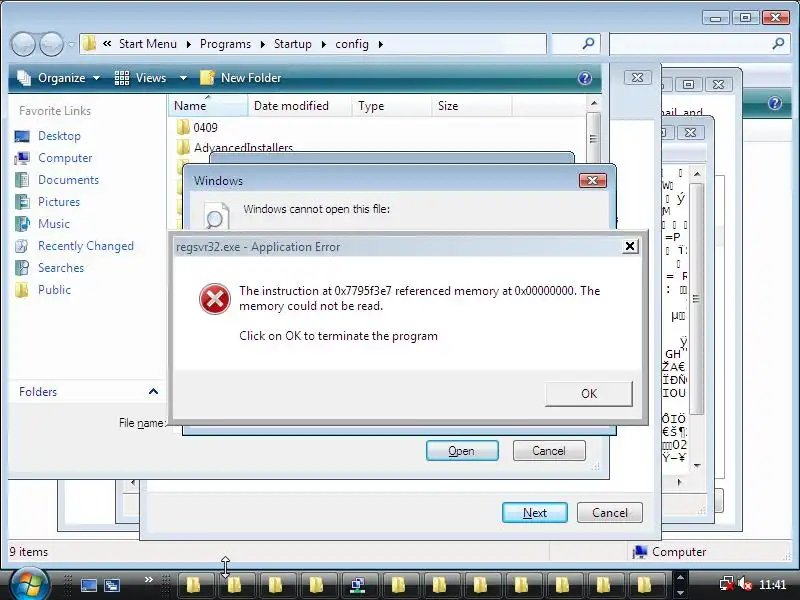This screenshot has width=800, height=600.
Task: Go forward with the Forward arrow button
Action: [x=52, y=44]
